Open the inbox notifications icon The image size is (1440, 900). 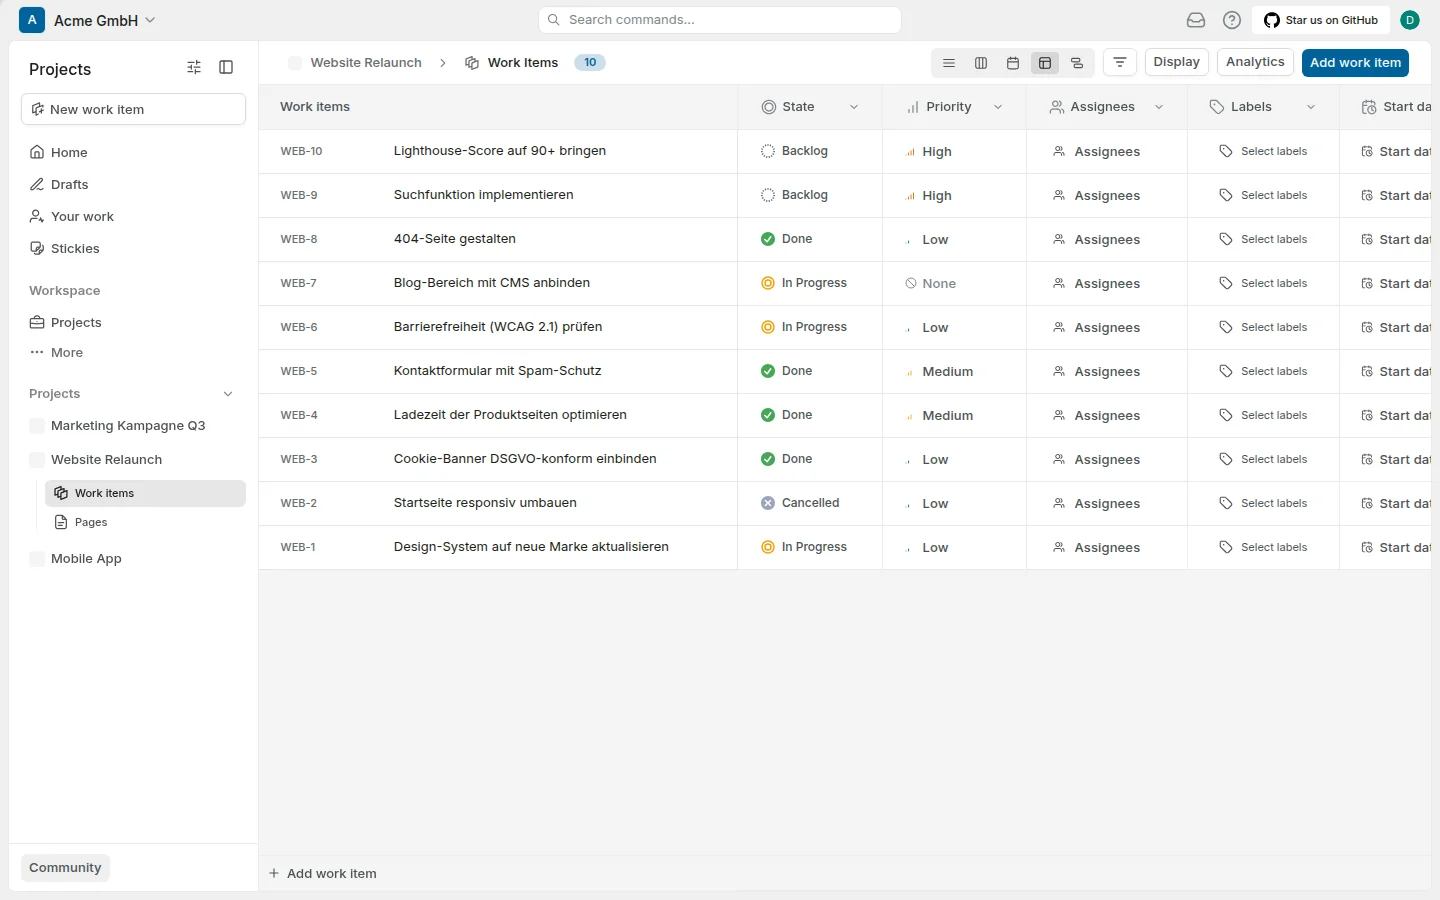(x=1196, y=20)
